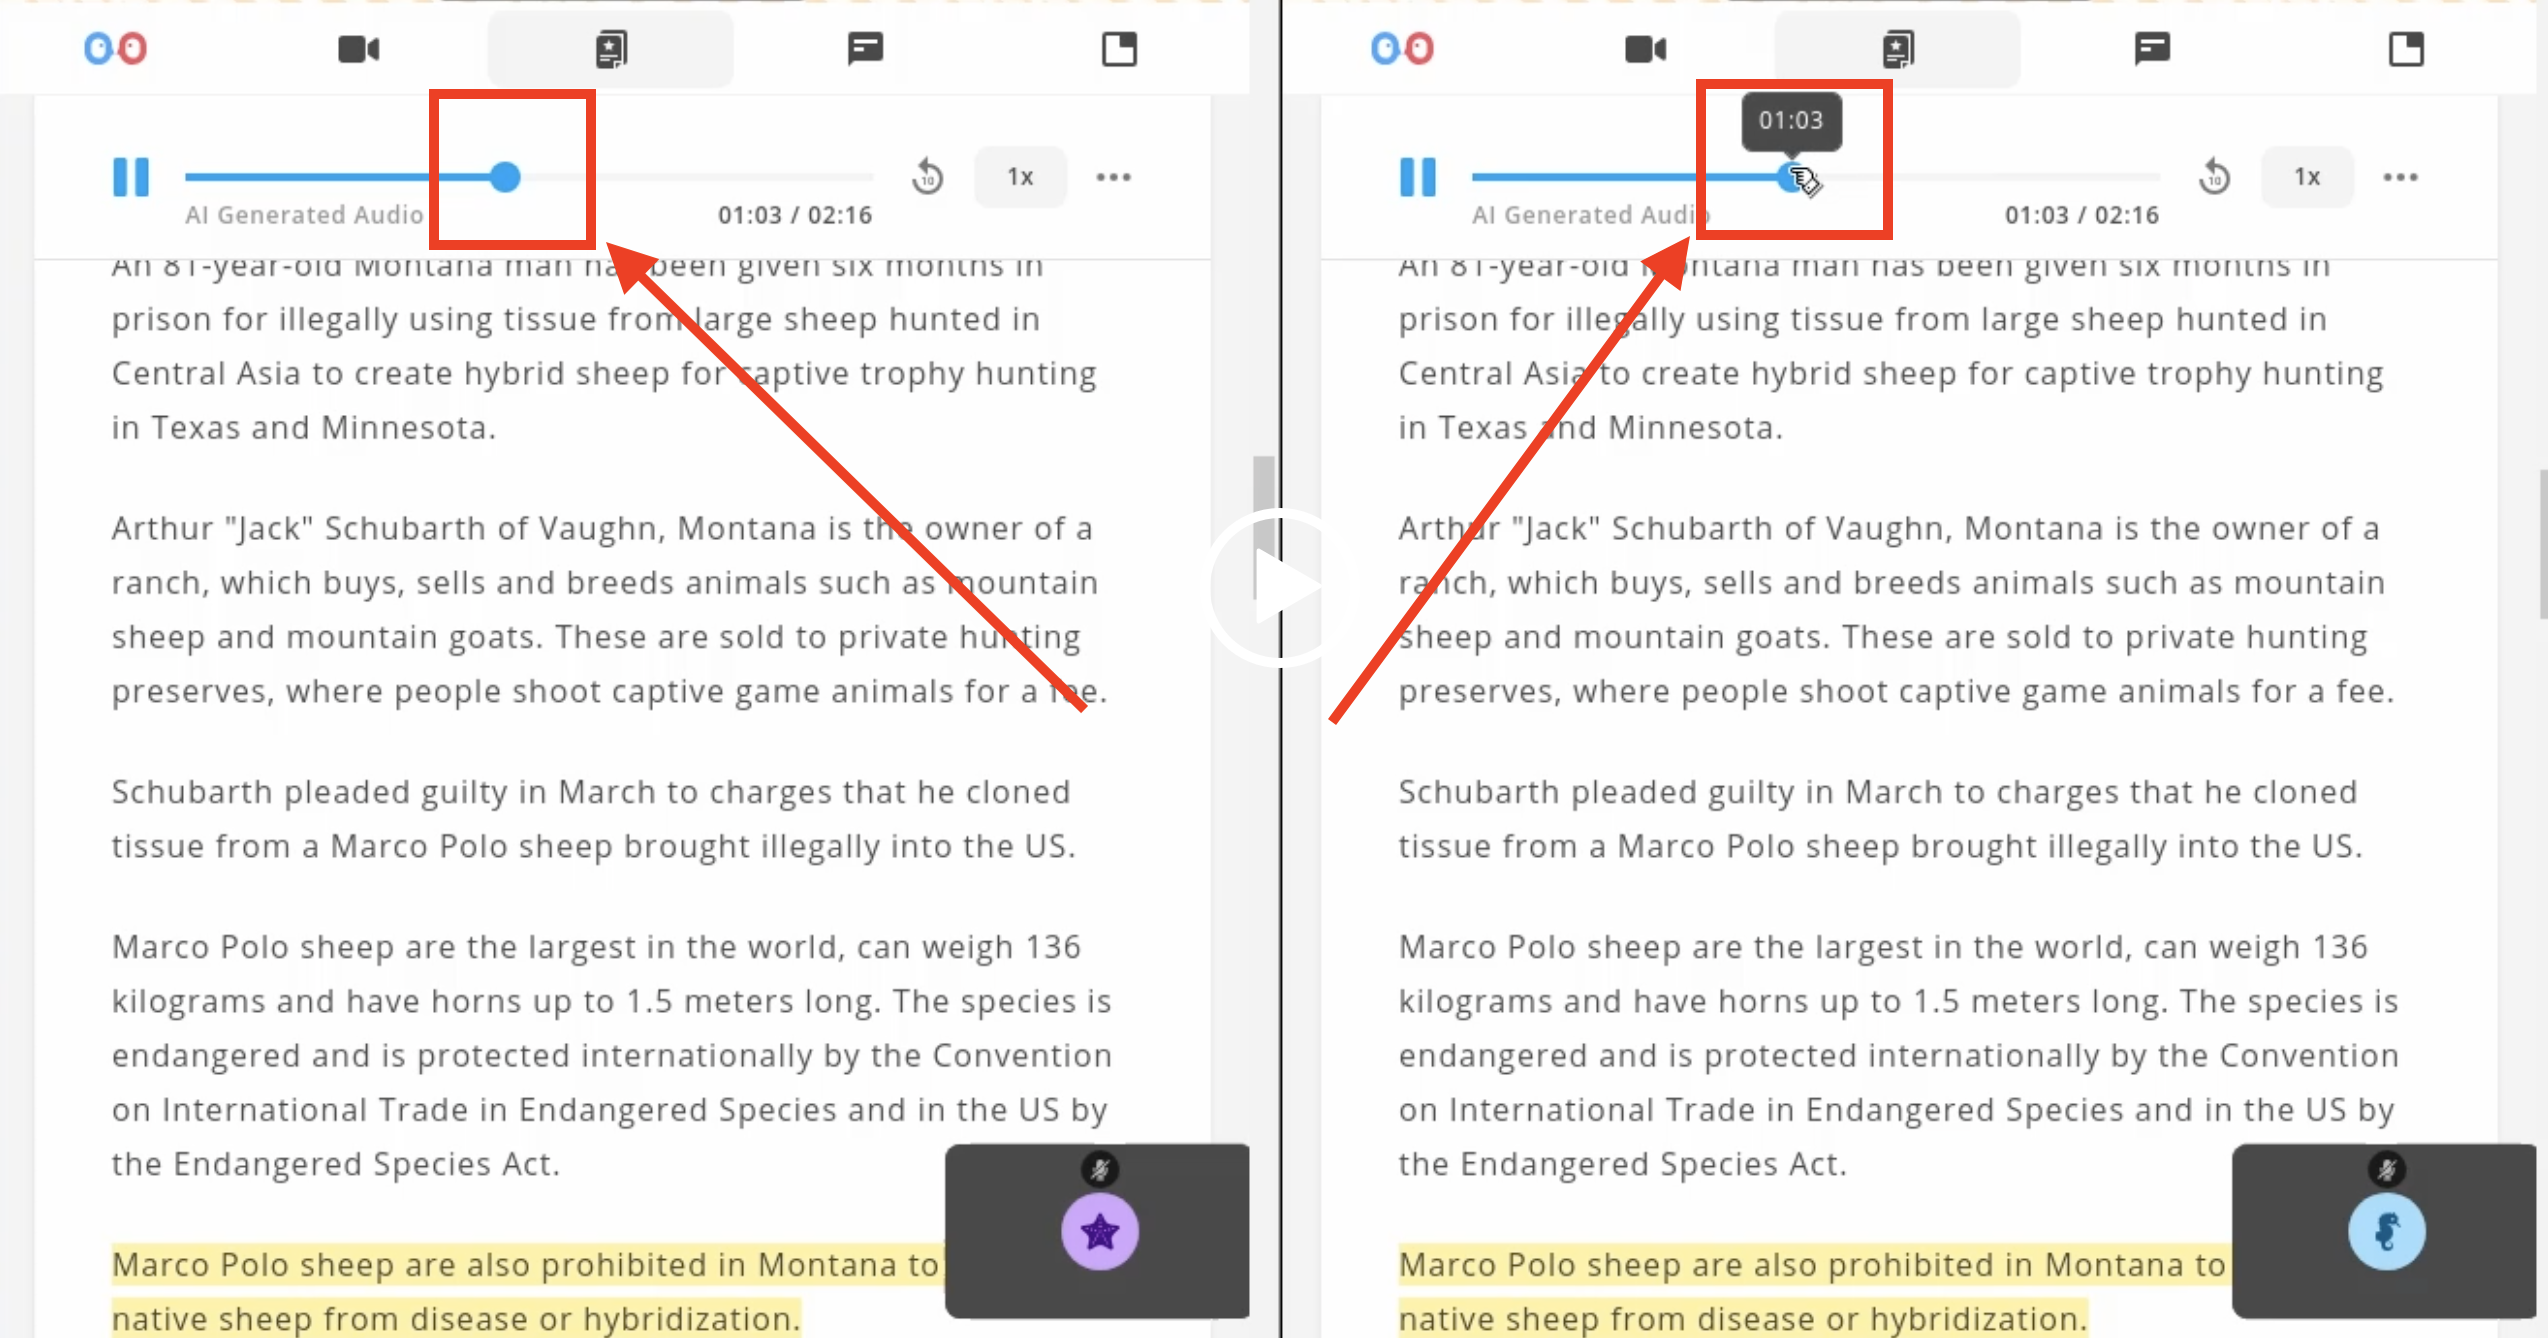Expand the right panel's three-dot options menu
This screenshot has height=1338, width=2548.
tap(2401, 176)
